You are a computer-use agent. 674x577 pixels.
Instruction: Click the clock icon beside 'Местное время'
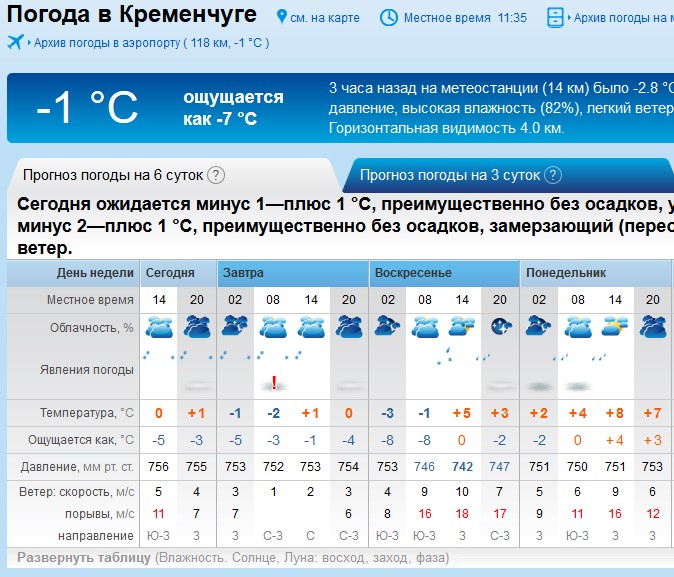pyautogui.click(x=388, y=18)
